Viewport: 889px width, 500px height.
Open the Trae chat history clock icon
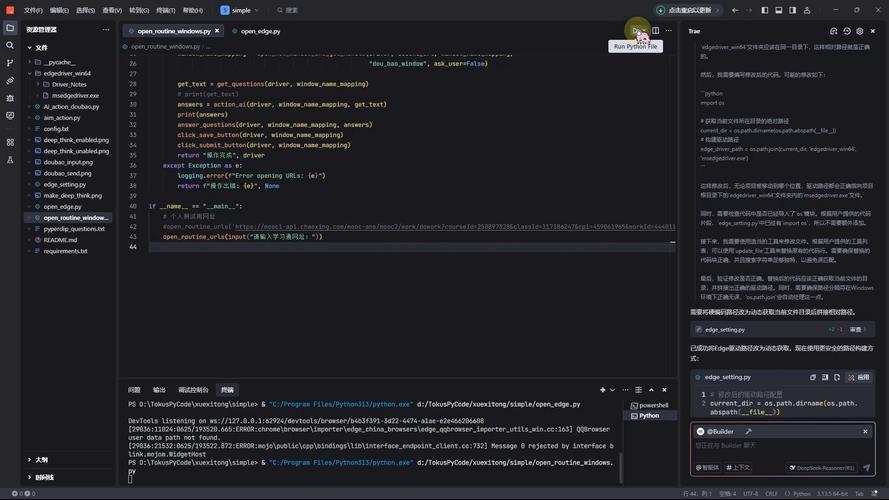point(846,31)
